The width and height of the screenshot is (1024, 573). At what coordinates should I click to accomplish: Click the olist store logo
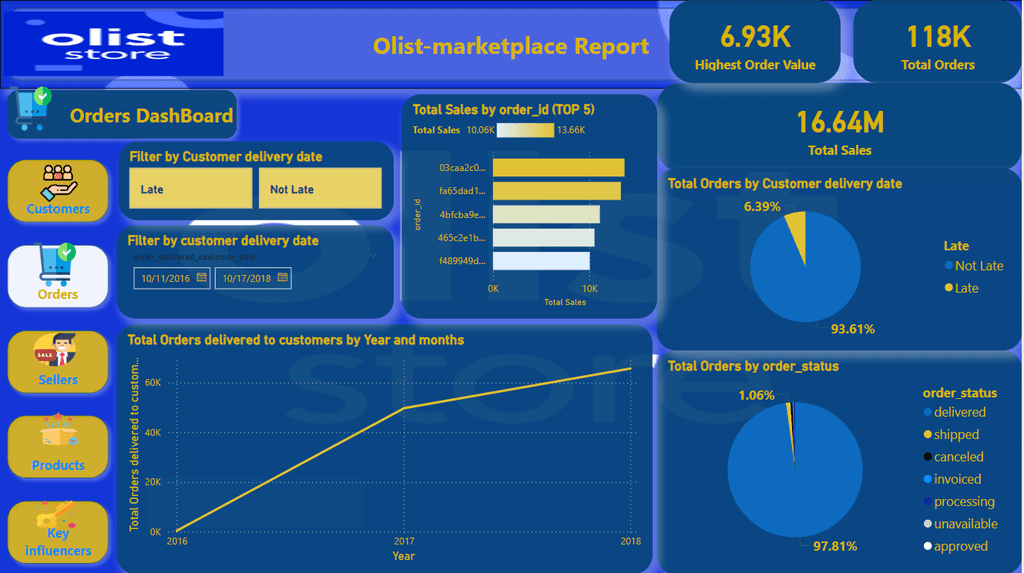point(114,44)
